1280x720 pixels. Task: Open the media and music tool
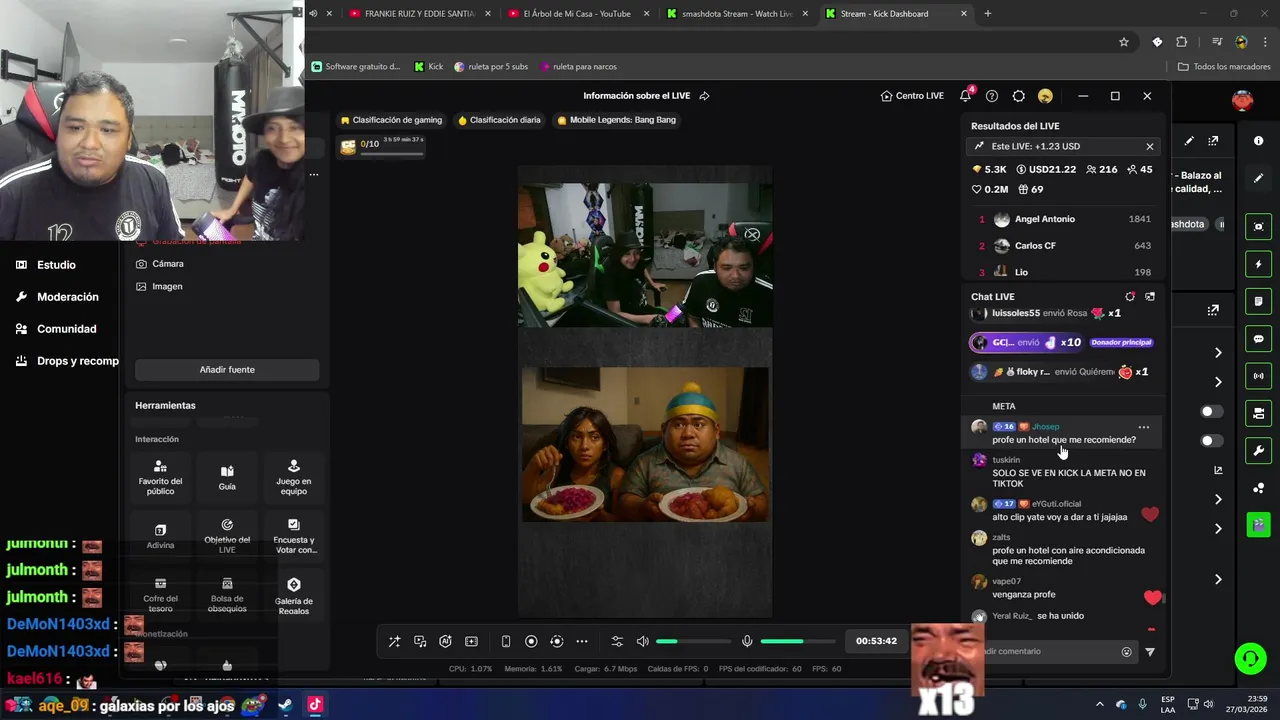420,641
